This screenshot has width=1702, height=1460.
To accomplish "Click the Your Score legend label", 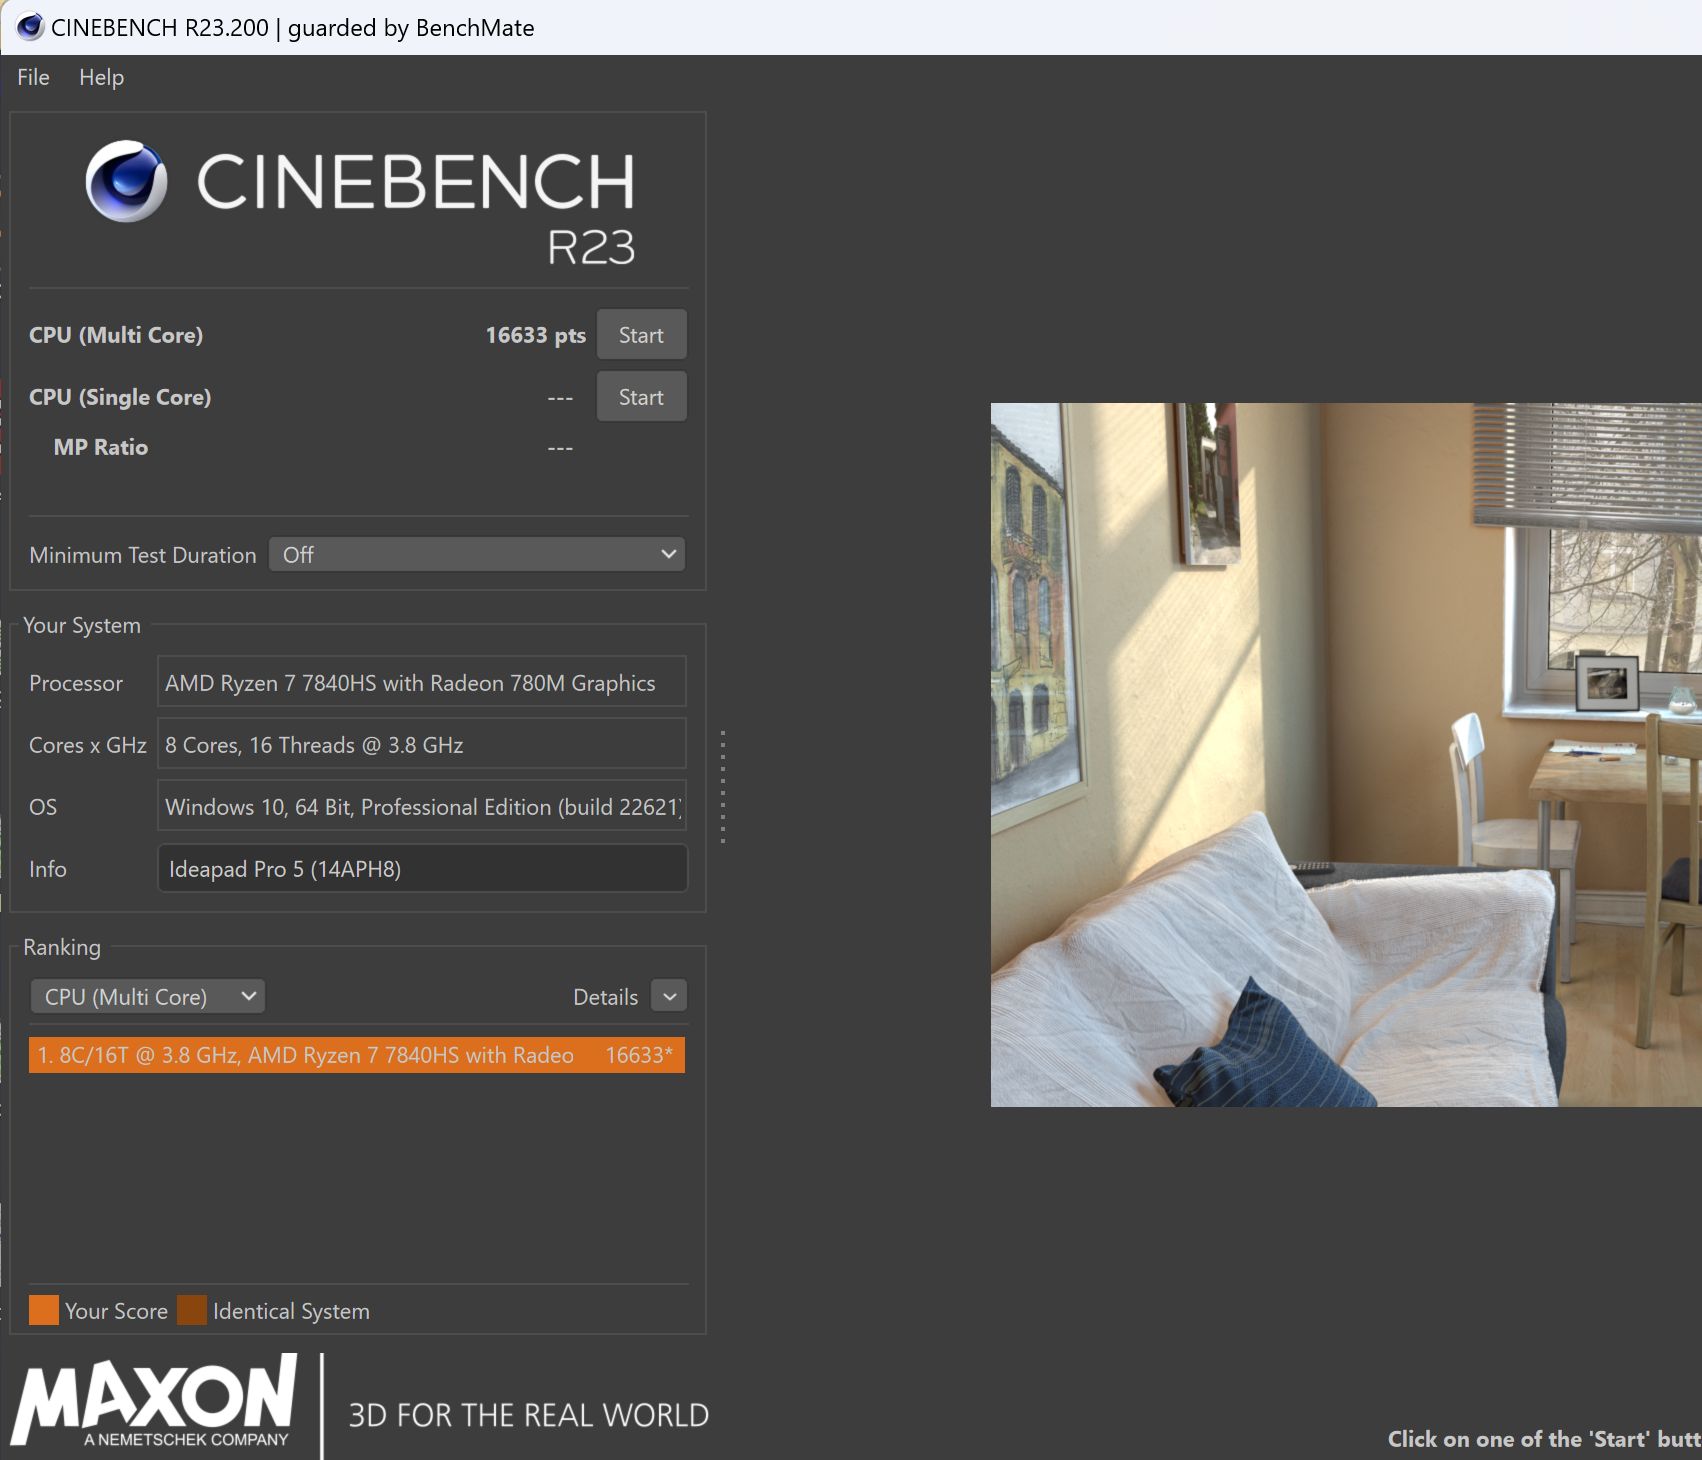I will pos(116,1311).
